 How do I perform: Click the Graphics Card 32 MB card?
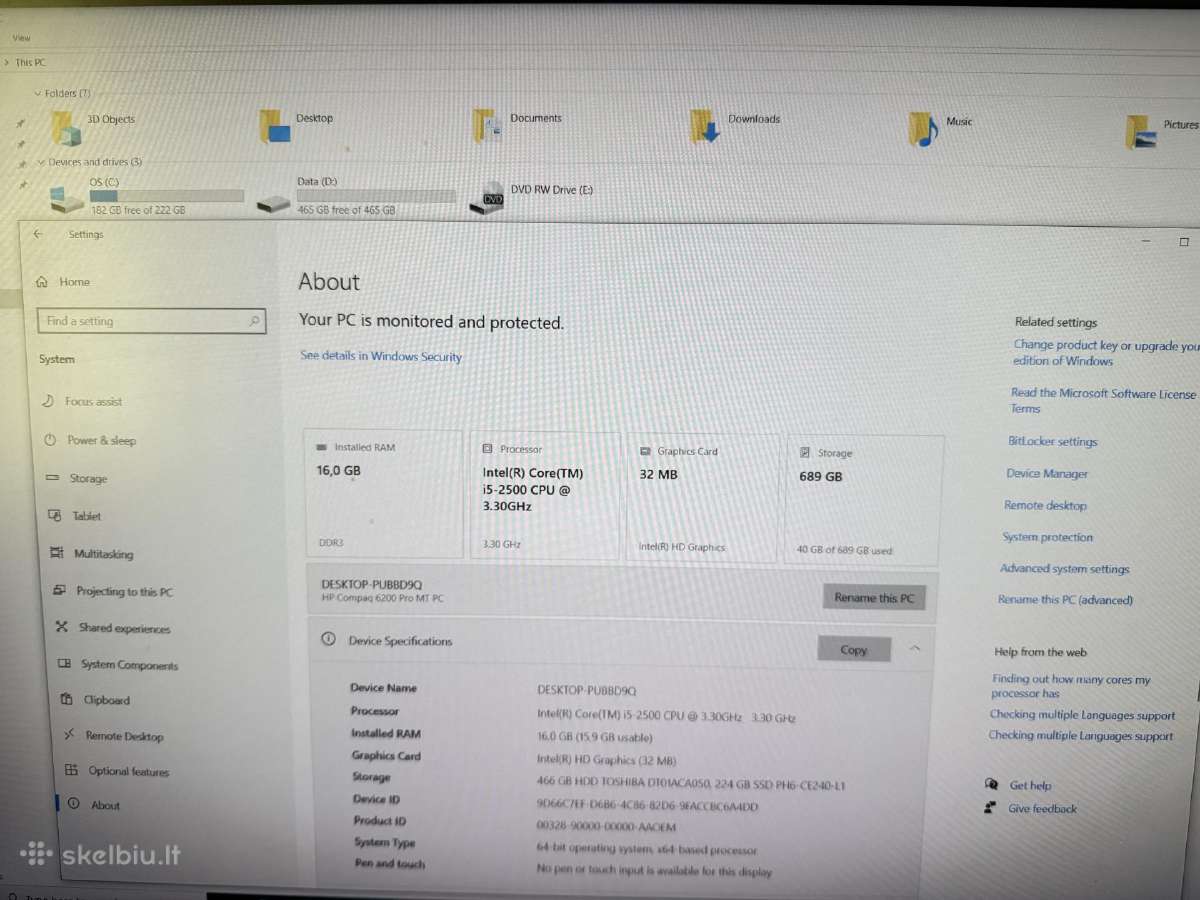703,497
